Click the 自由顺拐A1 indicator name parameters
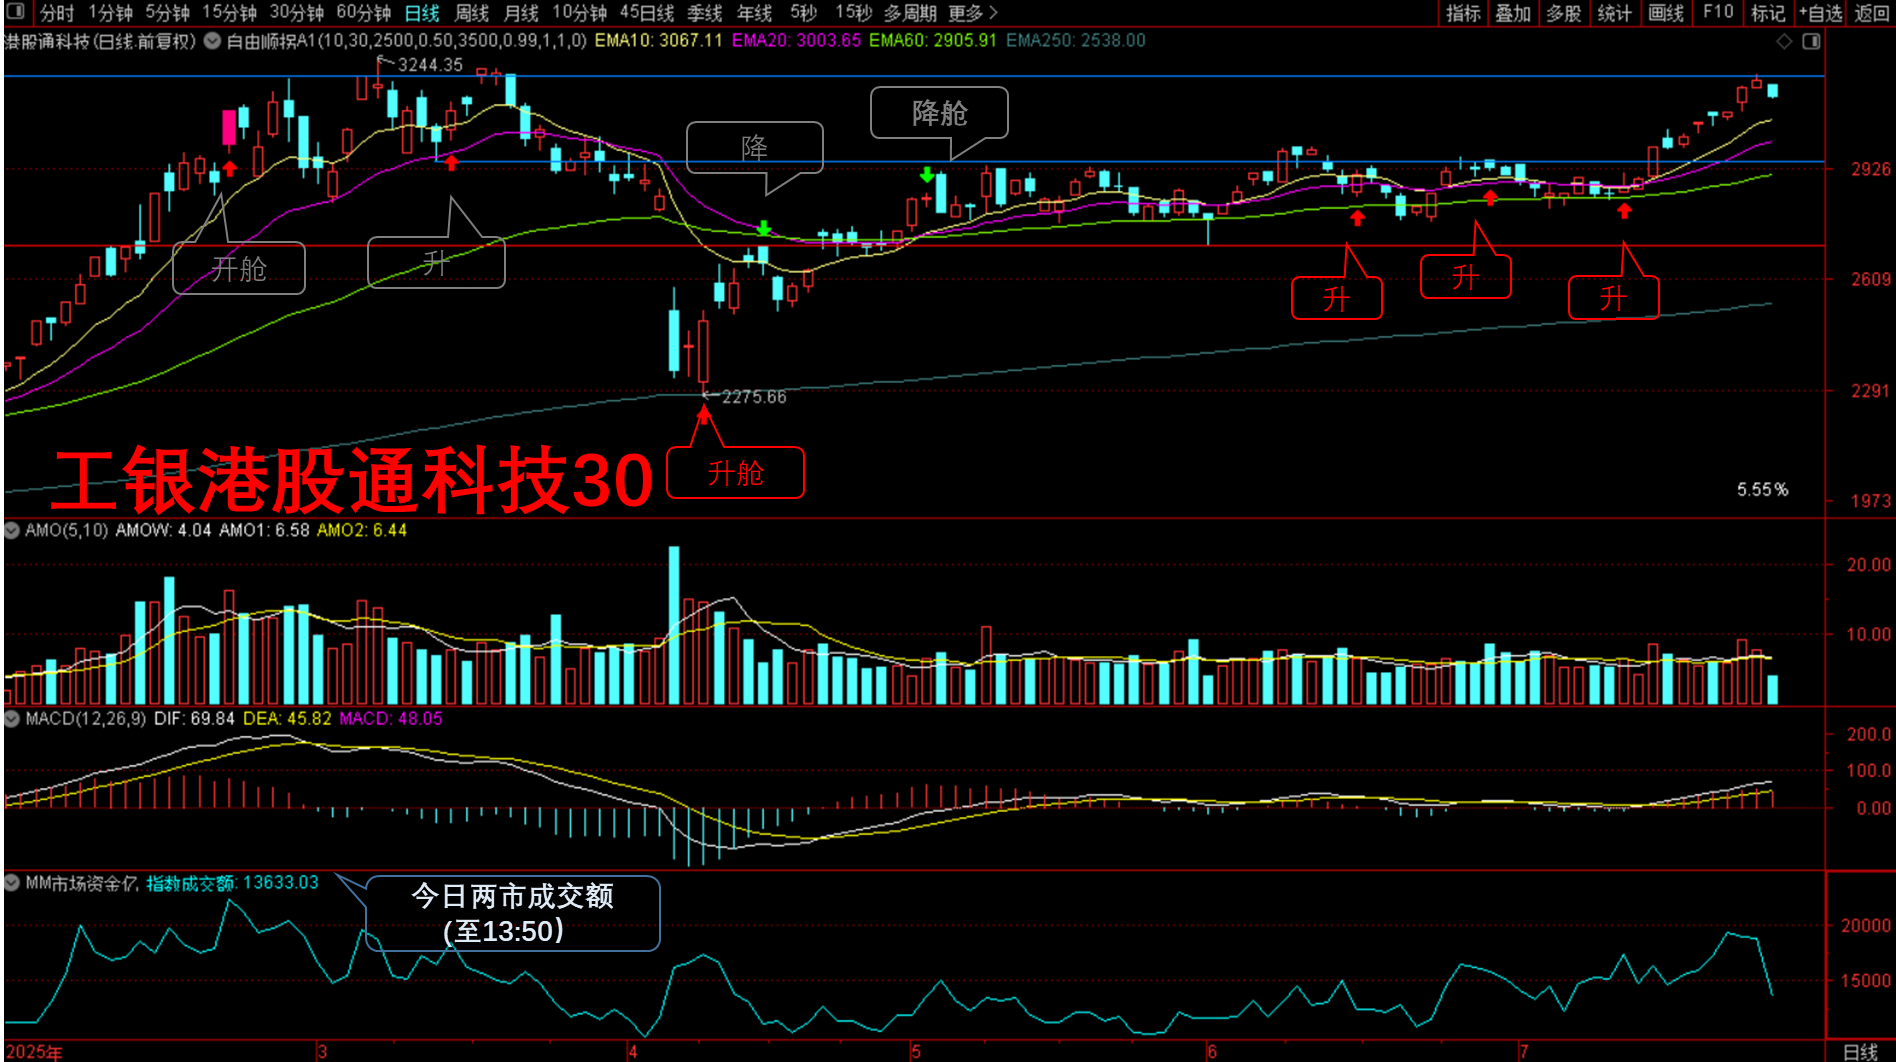The height and width of the screenshot is (1062, 1896). 406,41
